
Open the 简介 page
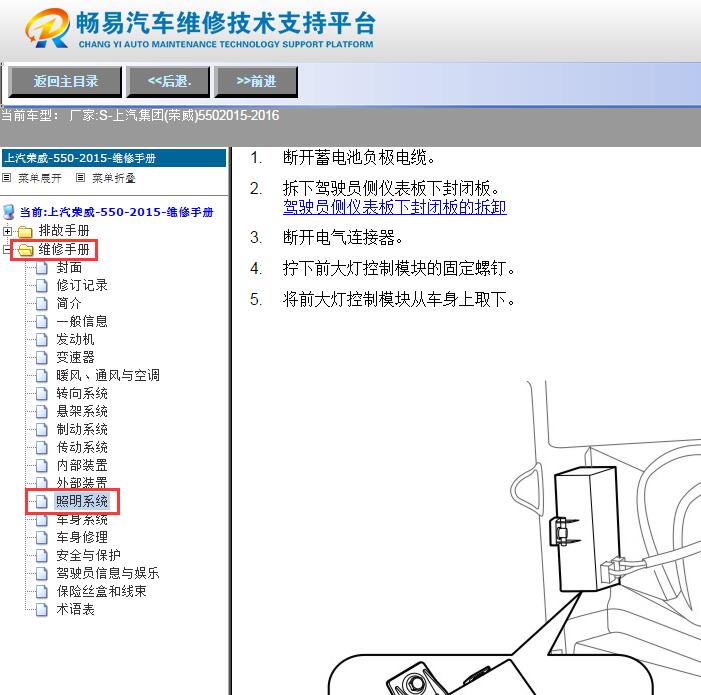(69, 303)
